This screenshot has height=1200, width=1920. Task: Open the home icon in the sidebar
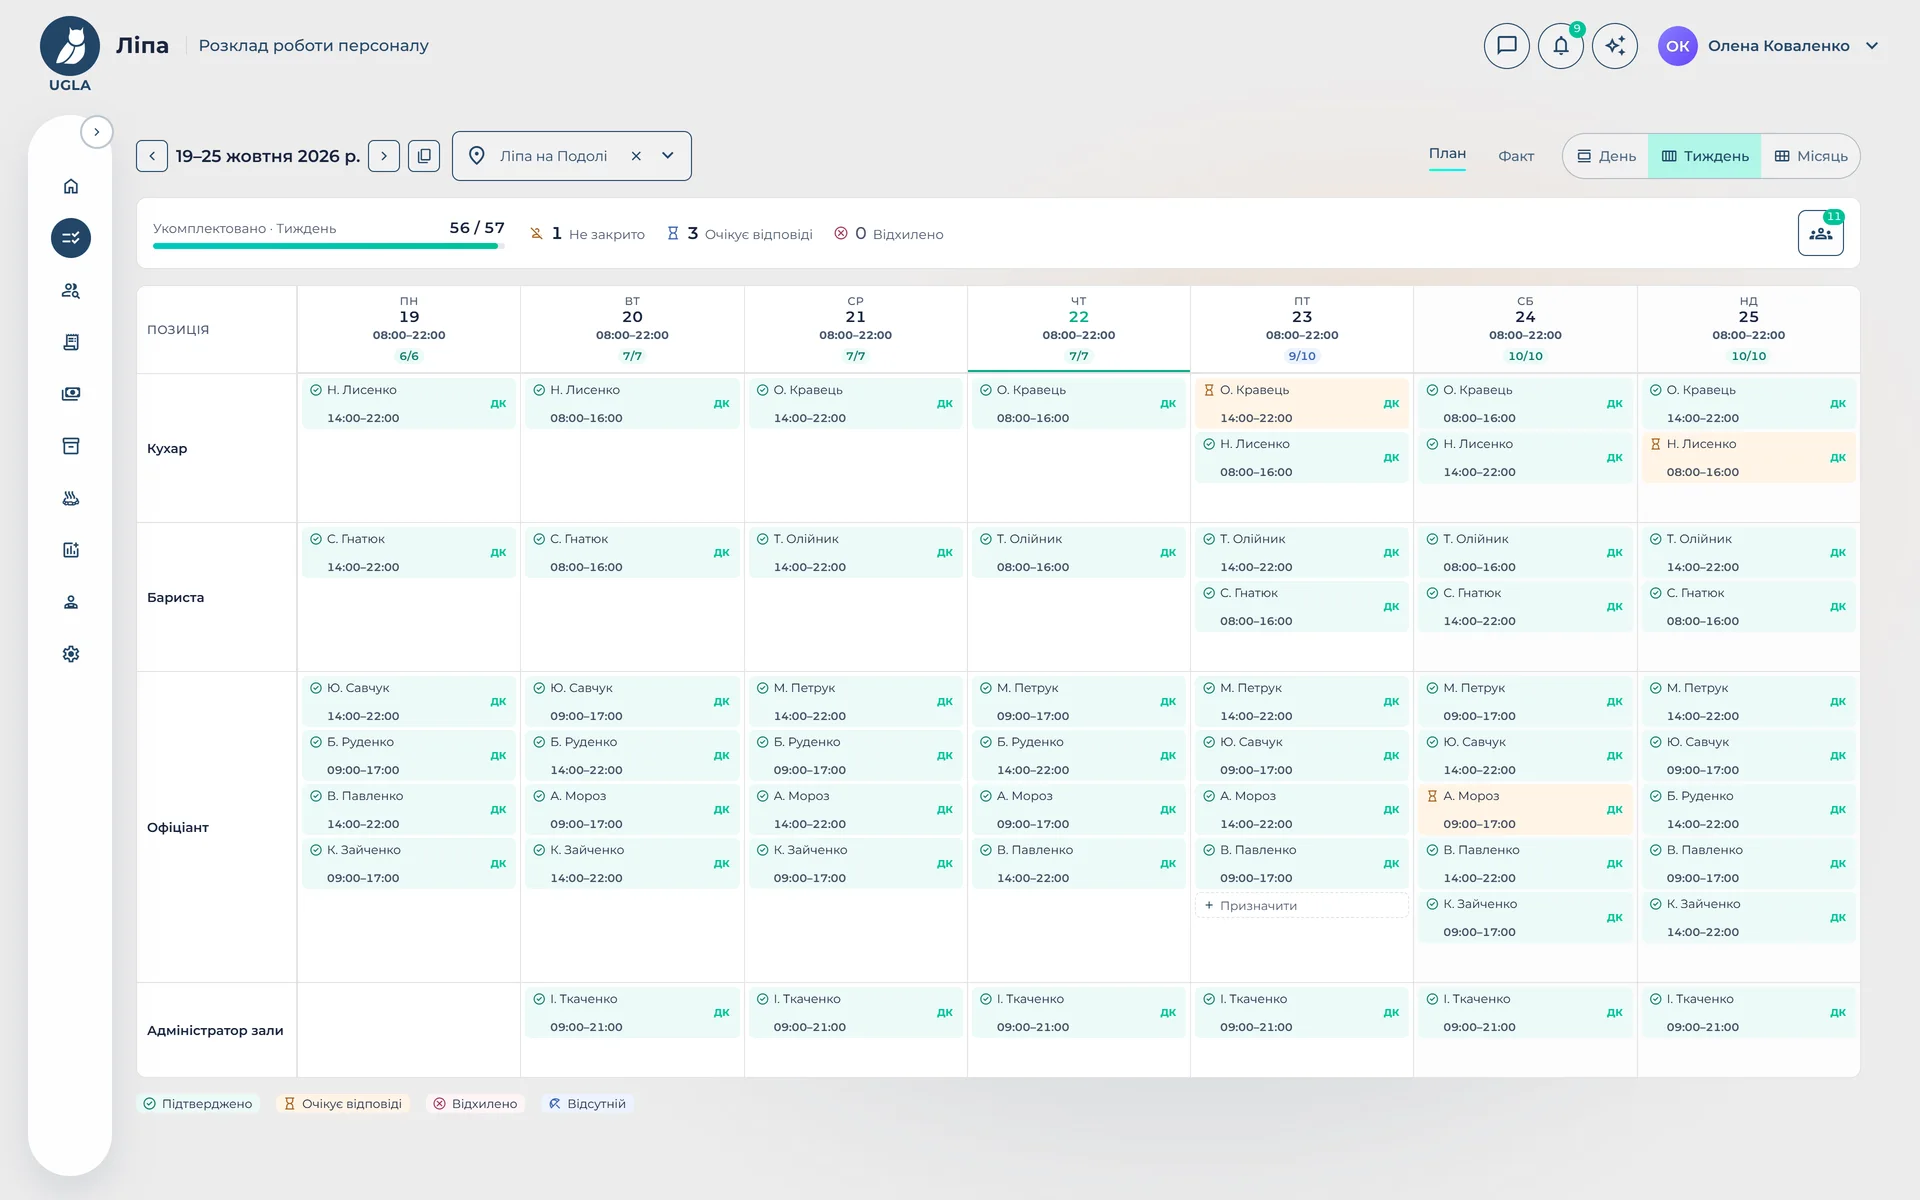(71, 186)
